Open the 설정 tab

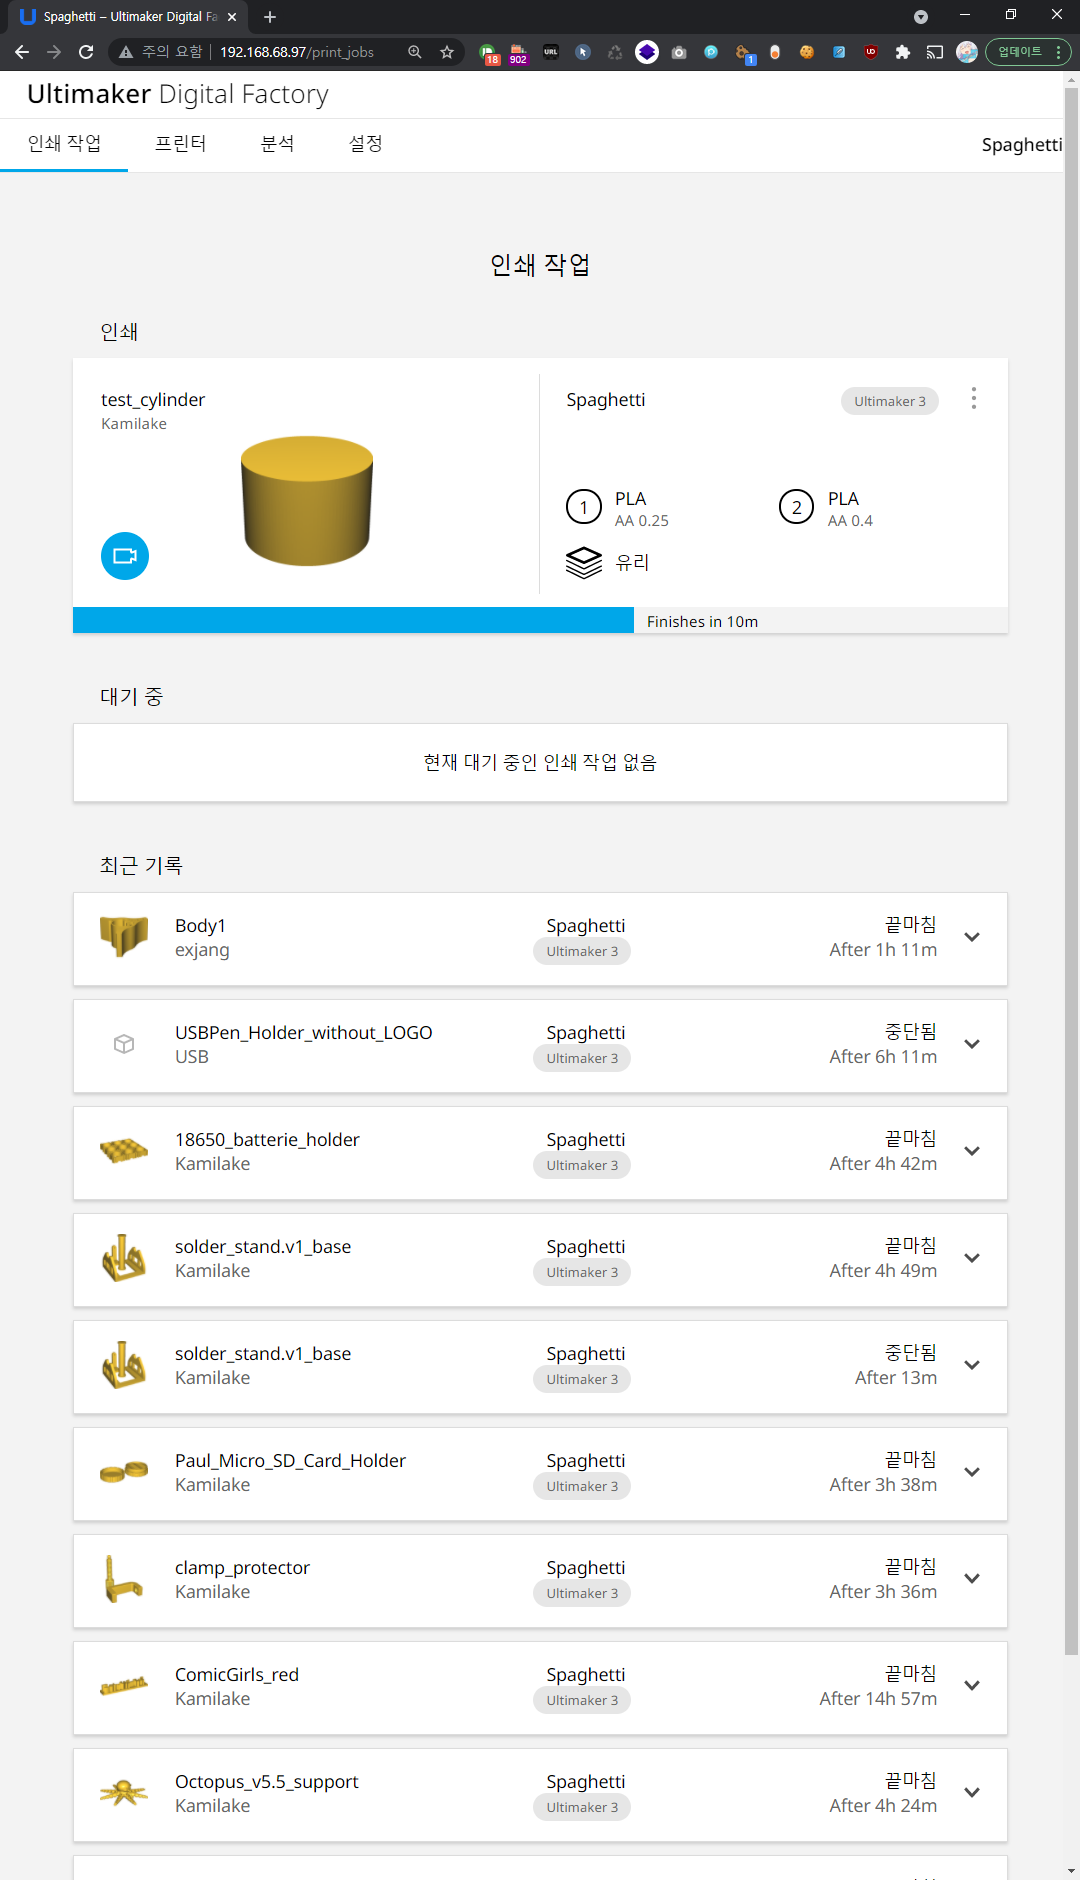(365, 144)
